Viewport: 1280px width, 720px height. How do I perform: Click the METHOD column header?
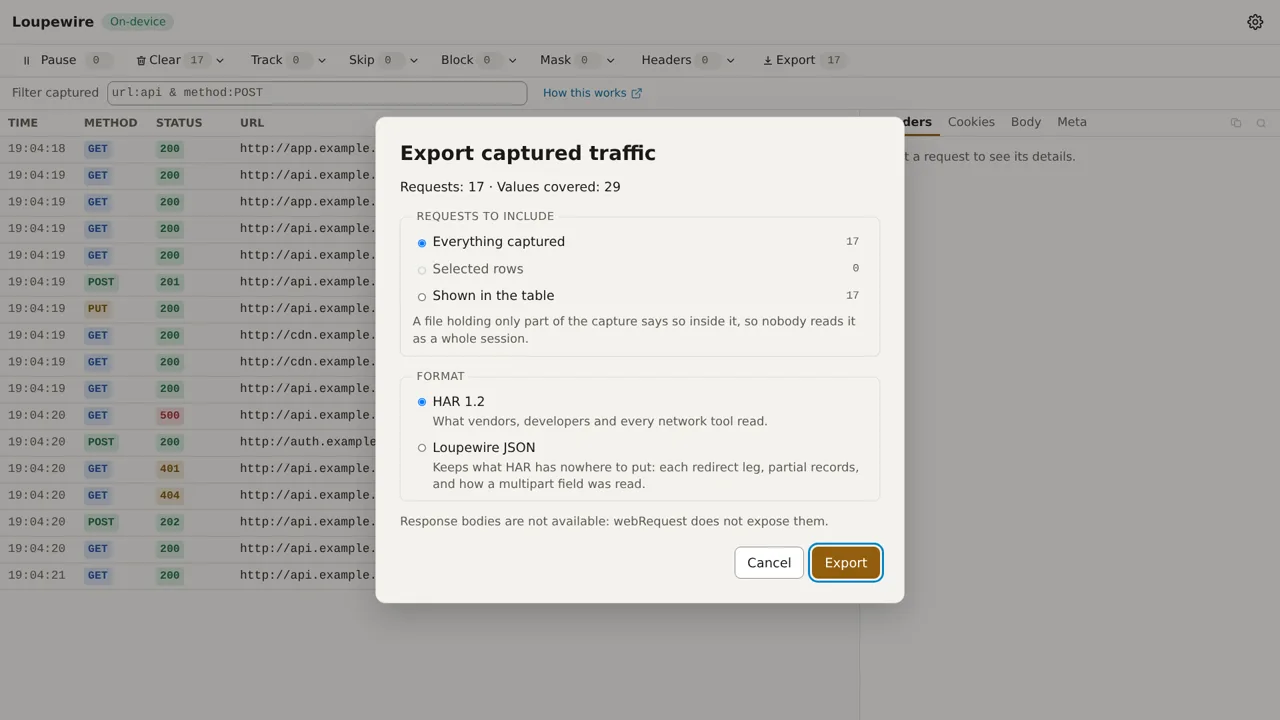pos(111,123)
